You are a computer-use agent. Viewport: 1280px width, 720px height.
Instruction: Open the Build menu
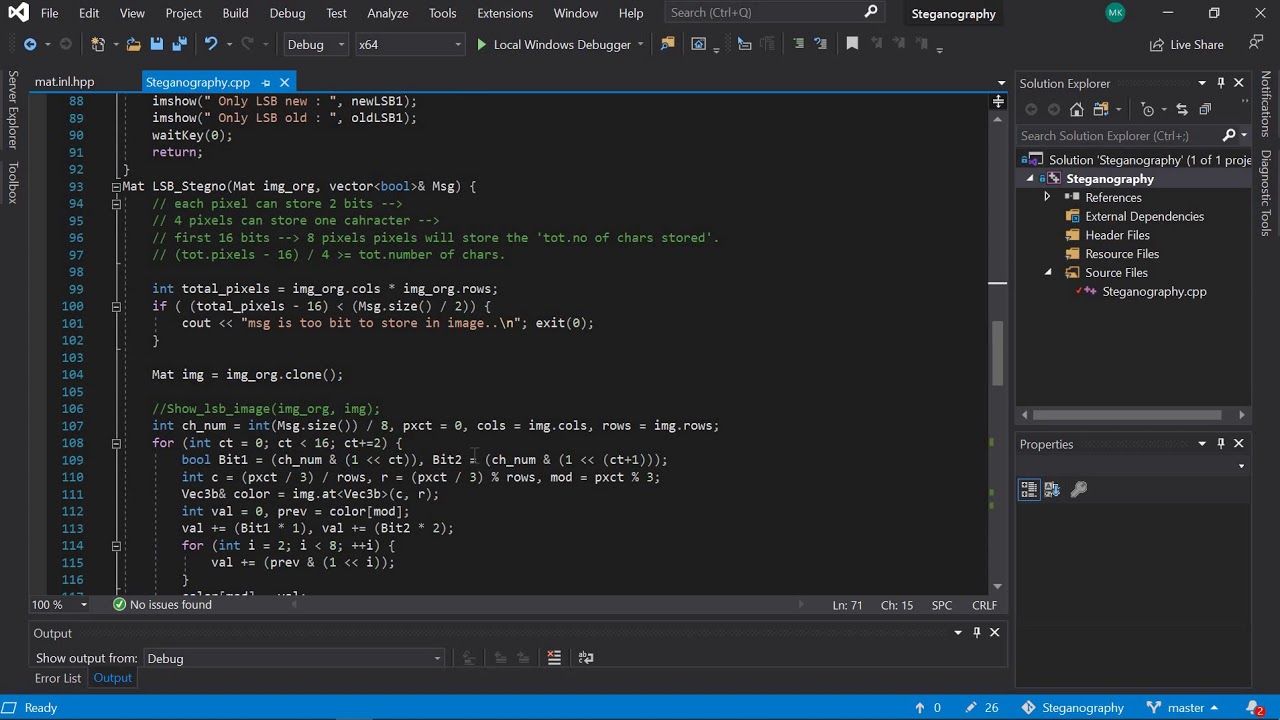pos(235,13)
